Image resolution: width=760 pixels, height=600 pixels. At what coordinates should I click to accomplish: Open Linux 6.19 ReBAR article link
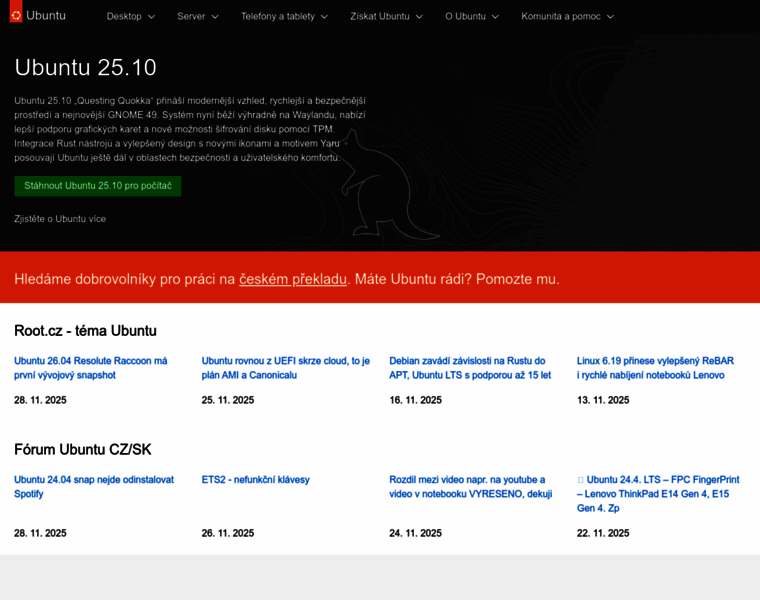(655, 368)
